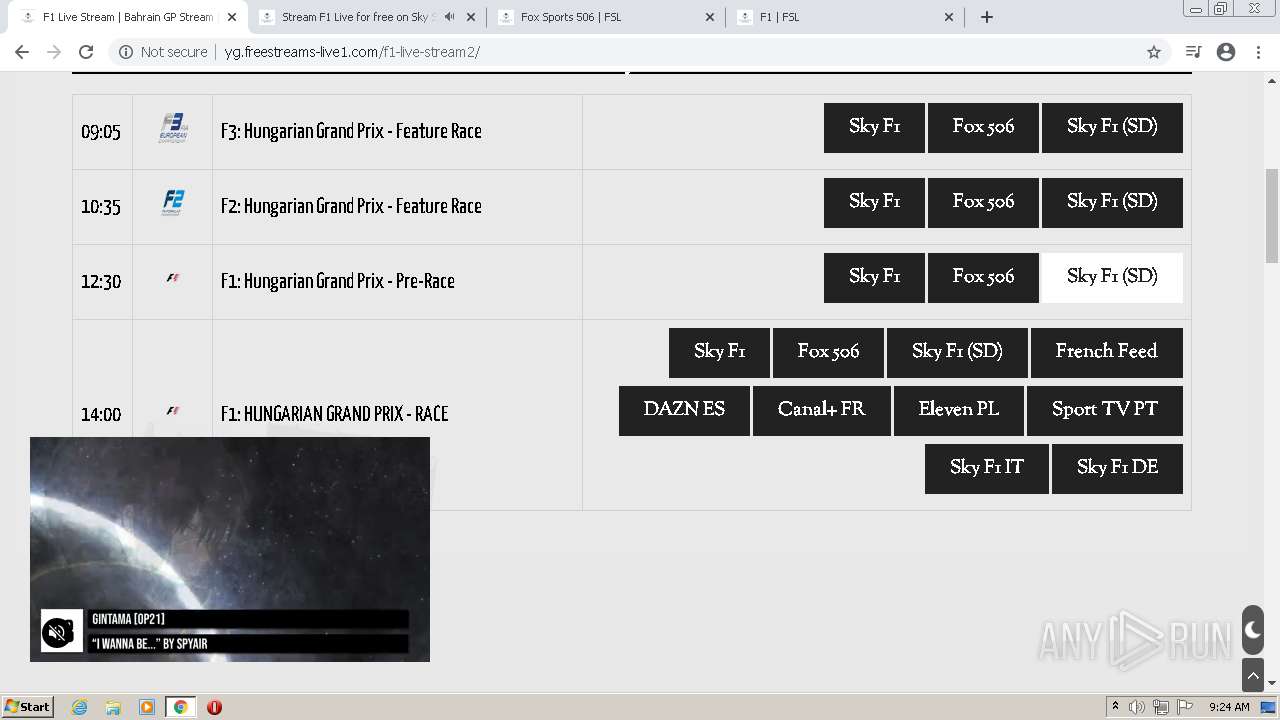The image size is (1280, 720).
Task: View site info for Not secure page
Action: point(163,52)
